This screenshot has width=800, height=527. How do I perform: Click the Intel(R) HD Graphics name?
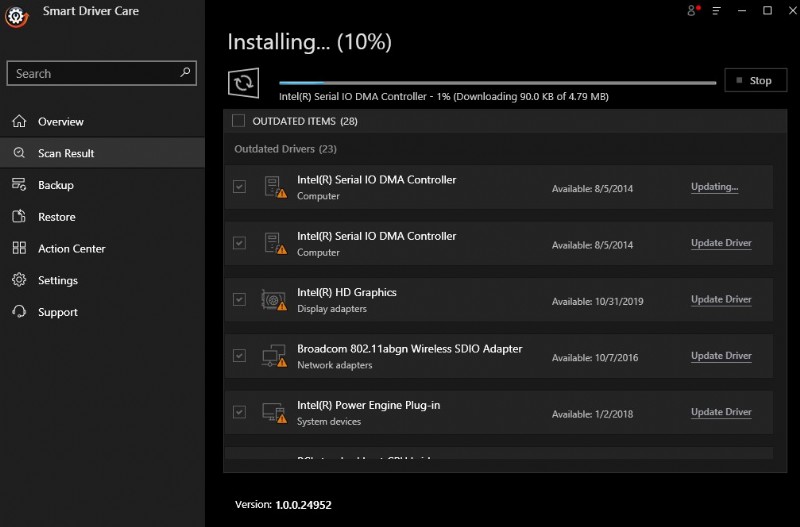pos(346,292)
